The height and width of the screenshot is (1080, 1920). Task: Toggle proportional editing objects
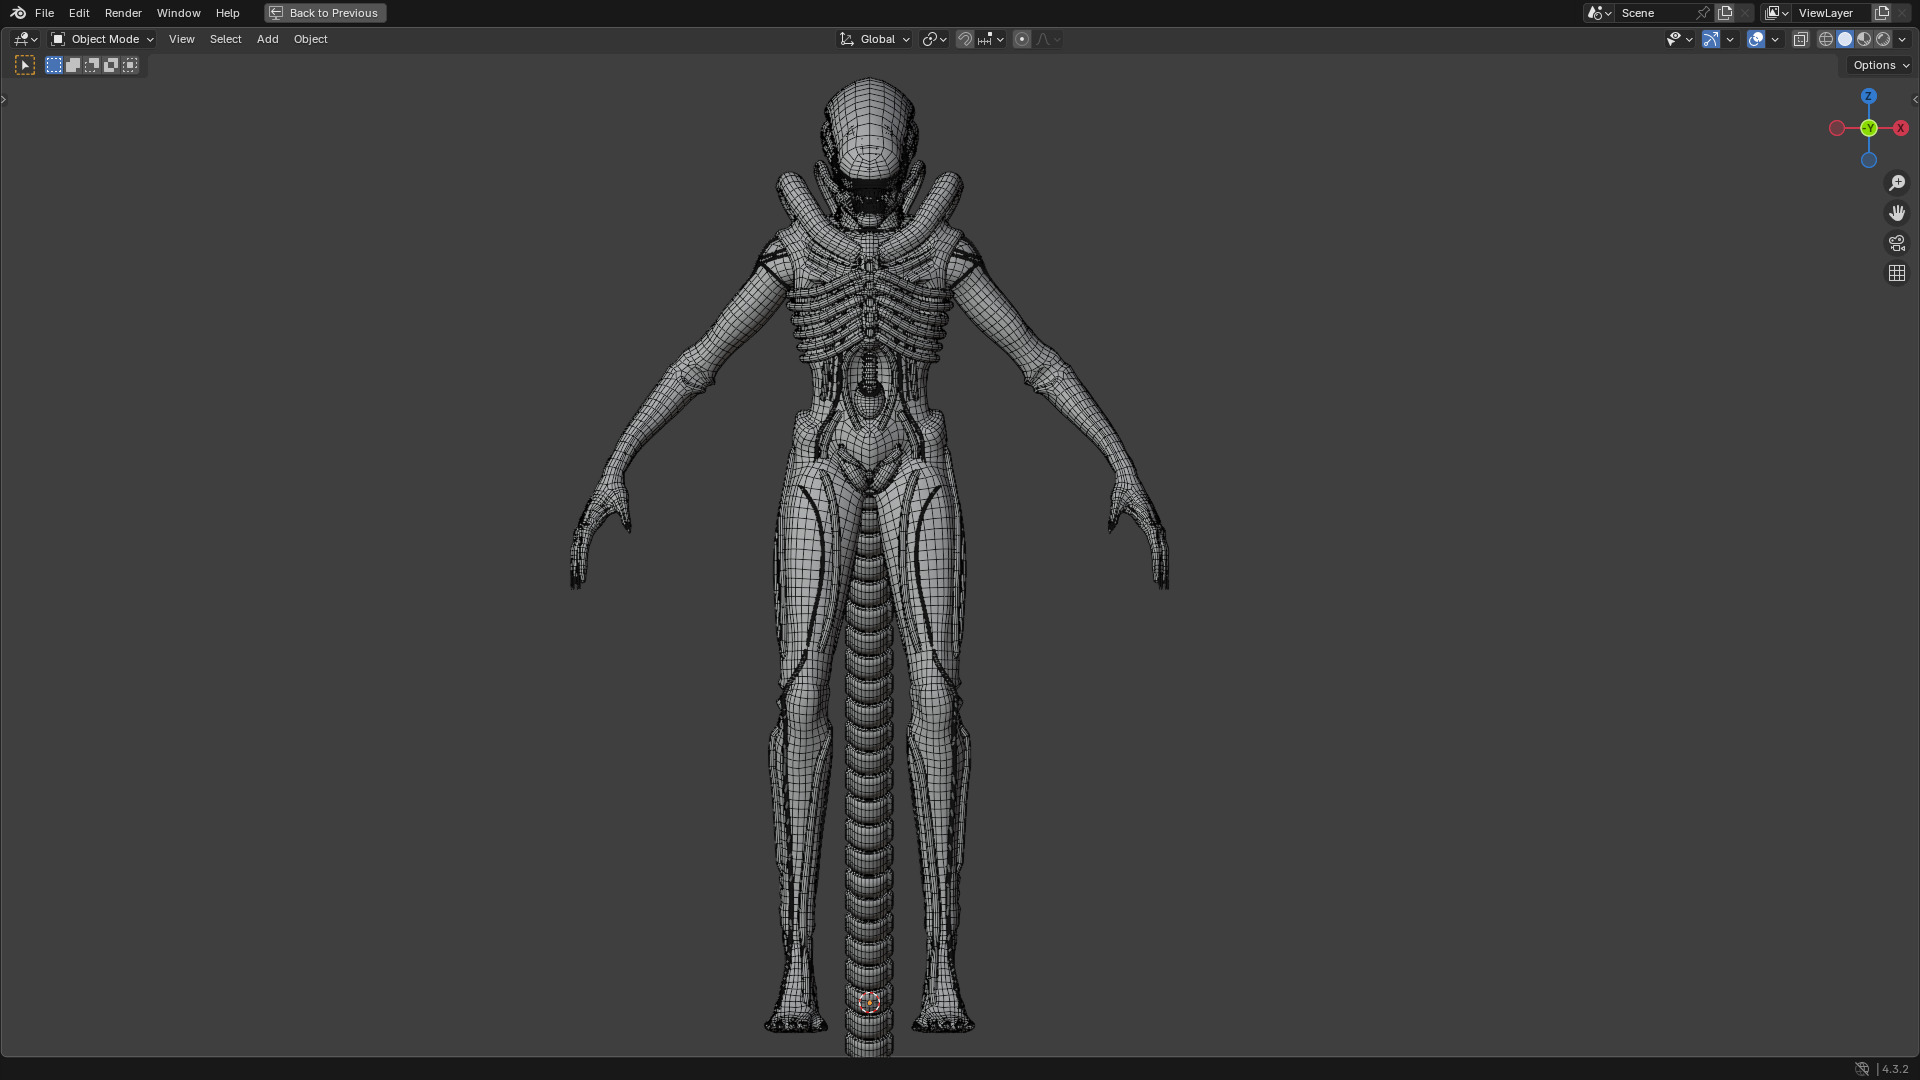click(x=1022, y=39)
